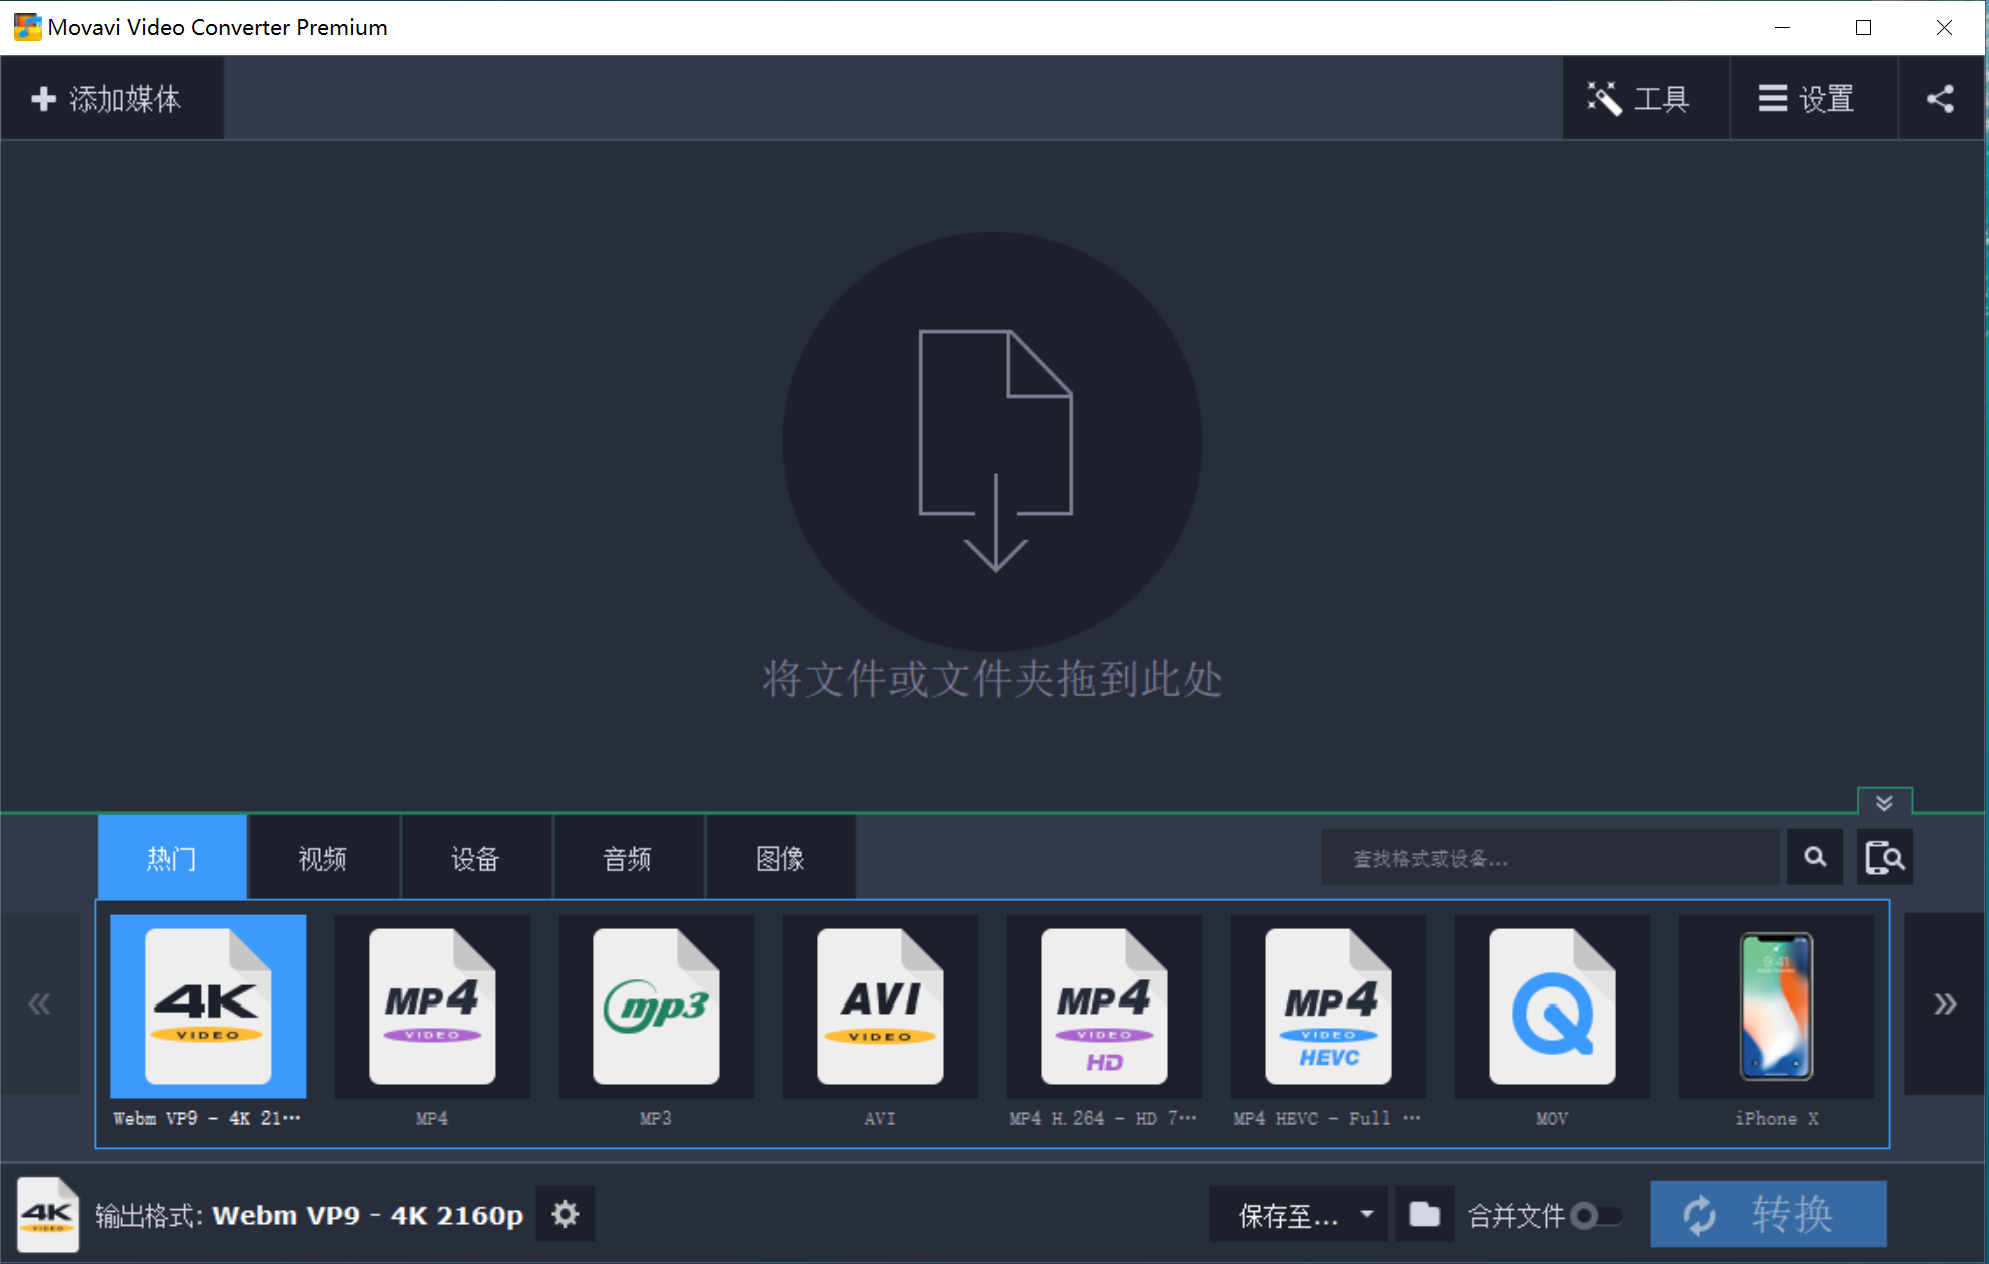Select the iPhone X device preset
The height and width of the screenshot is (1264, 1989).
[1776, 1006]
